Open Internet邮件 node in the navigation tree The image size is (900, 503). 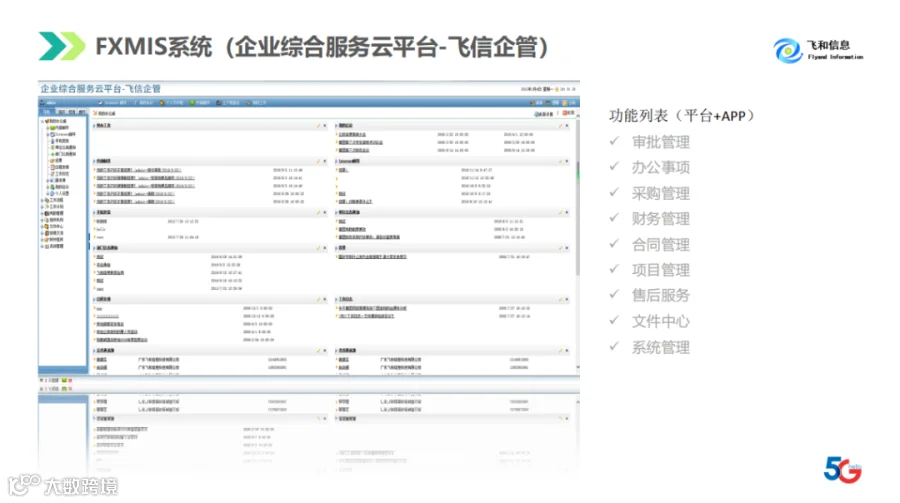pos(63,134)
